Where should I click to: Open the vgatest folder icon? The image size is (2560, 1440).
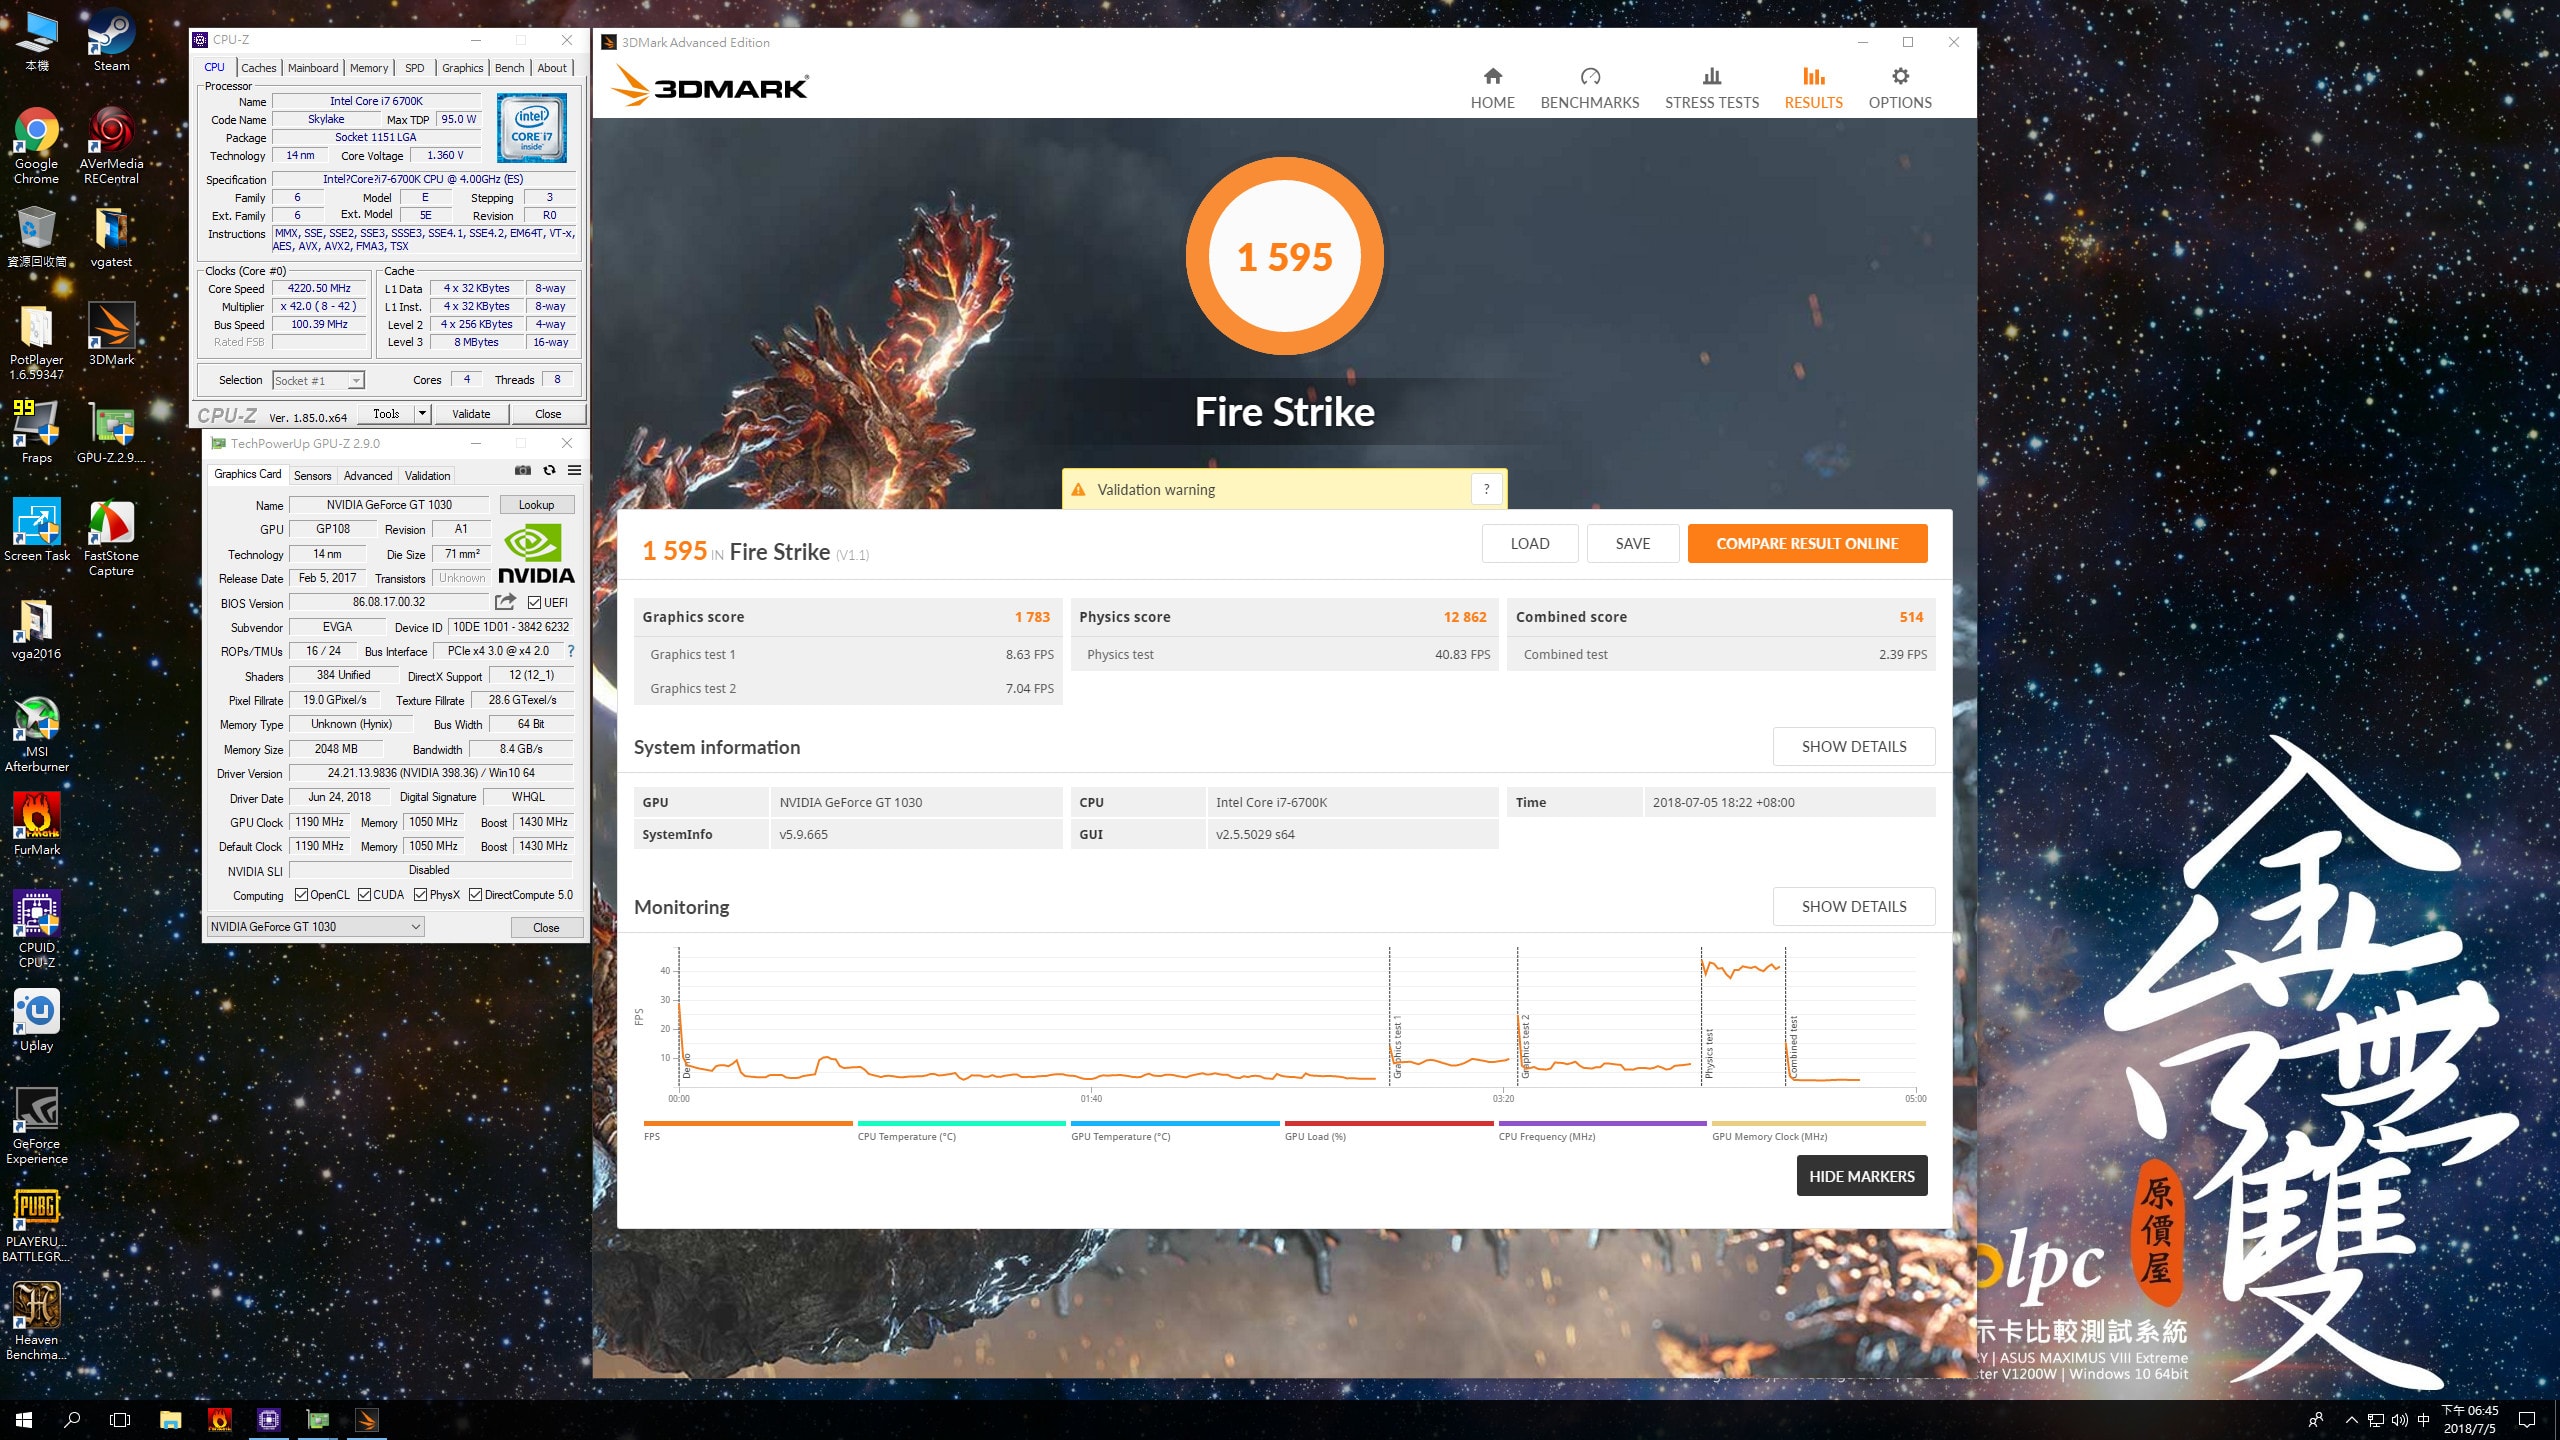pos(111,237)
